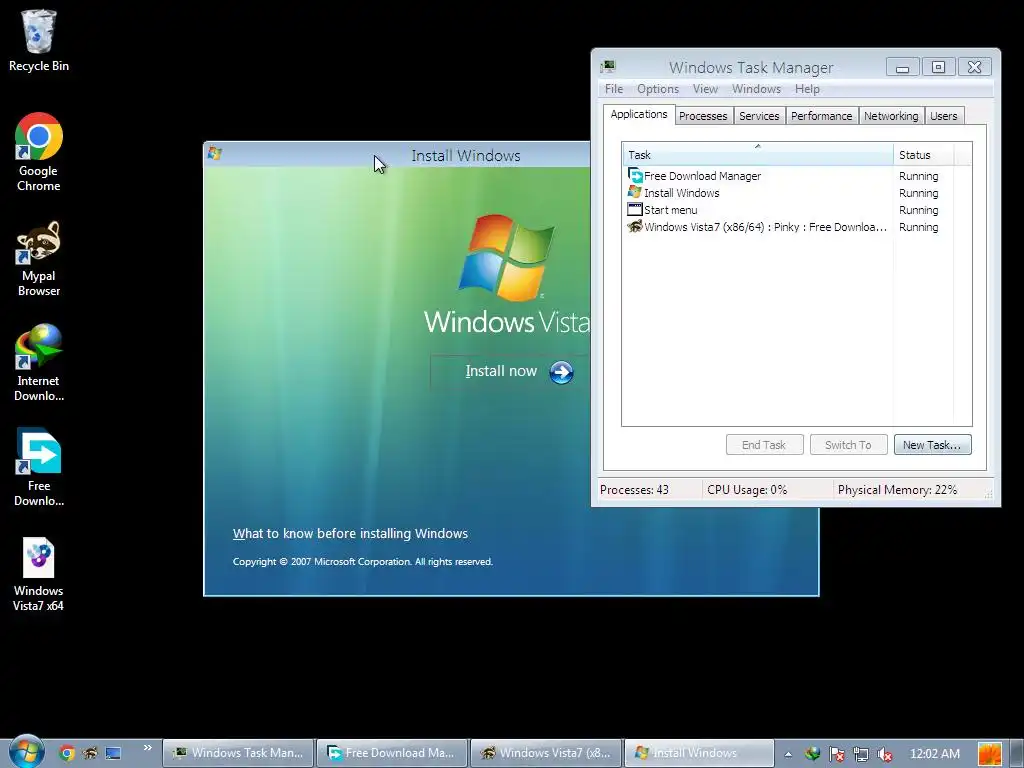This screenshot has width=1024, height=768.
Task: Click the New Task... button
Action: [x=932, y=445]
